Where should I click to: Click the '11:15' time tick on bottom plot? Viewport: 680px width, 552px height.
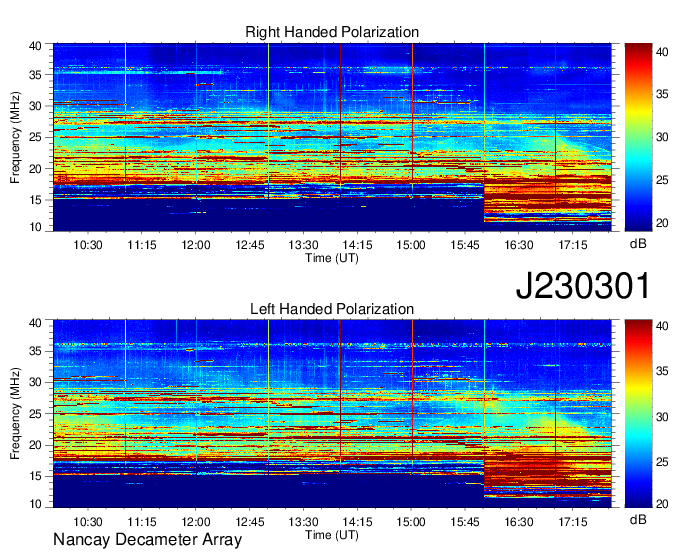(142, 522)
